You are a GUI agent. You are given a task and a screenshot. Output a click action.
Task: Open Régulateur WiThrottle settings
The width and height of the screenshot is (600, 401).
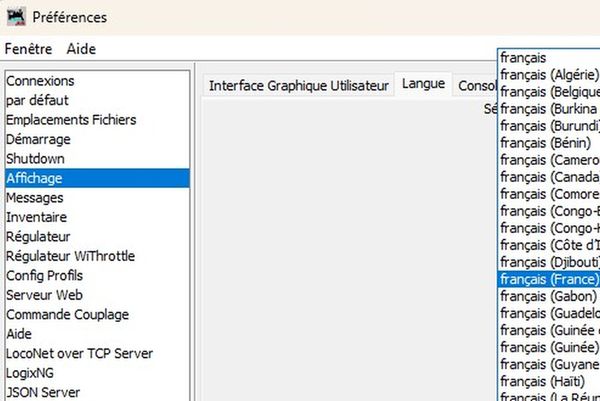click(x=70, y=257)
